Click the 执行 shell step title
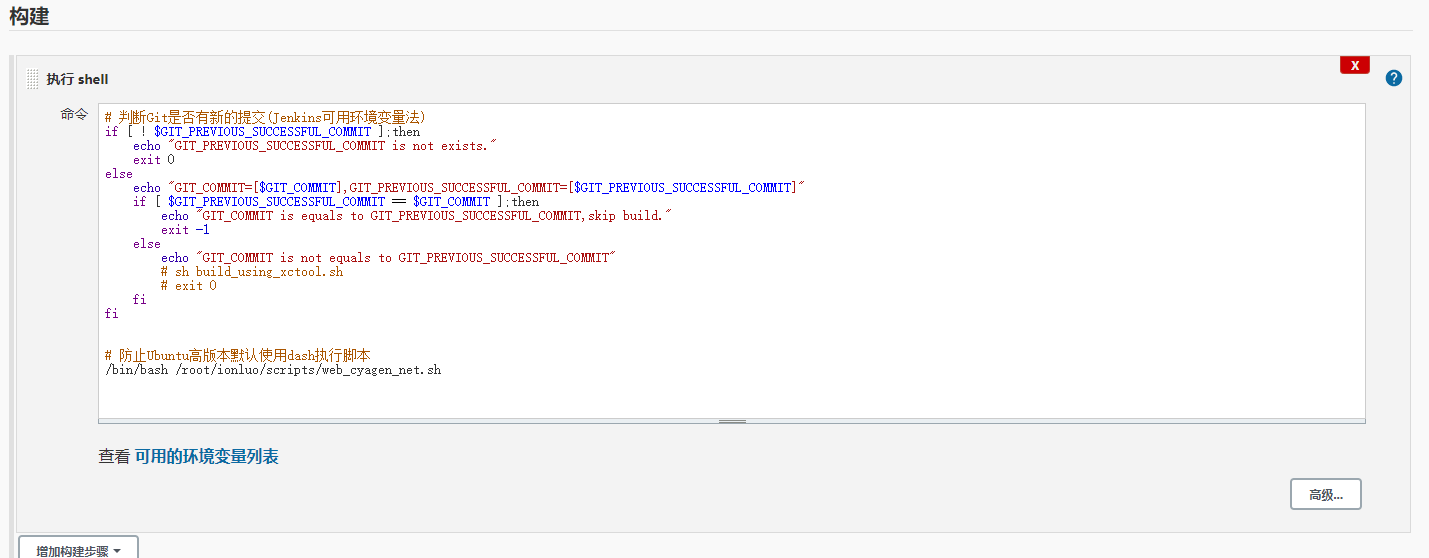The height and width of the screenshot is (558, 1429). pos(77,79)
